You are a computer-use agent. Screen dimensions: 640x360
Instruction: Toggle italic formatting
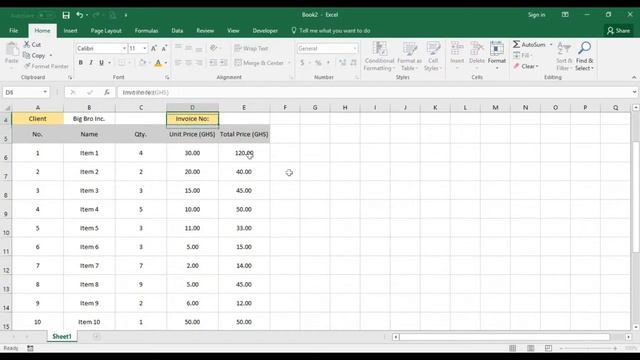91,62
